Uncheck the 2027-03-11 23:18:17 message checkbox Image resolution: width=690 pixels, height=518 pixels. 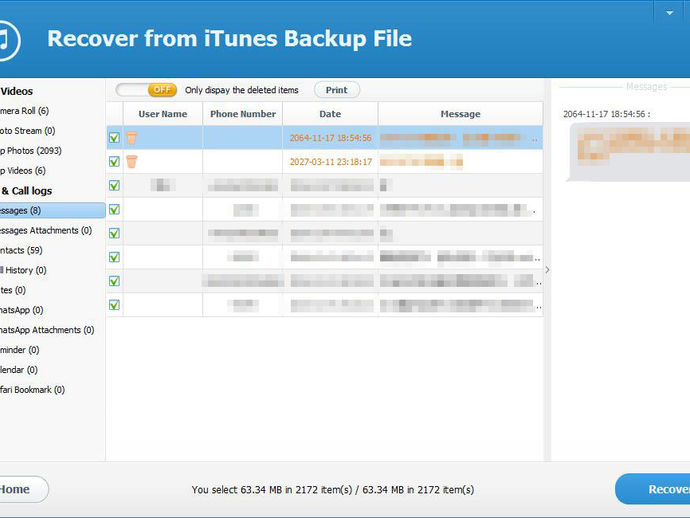point(114,162)
